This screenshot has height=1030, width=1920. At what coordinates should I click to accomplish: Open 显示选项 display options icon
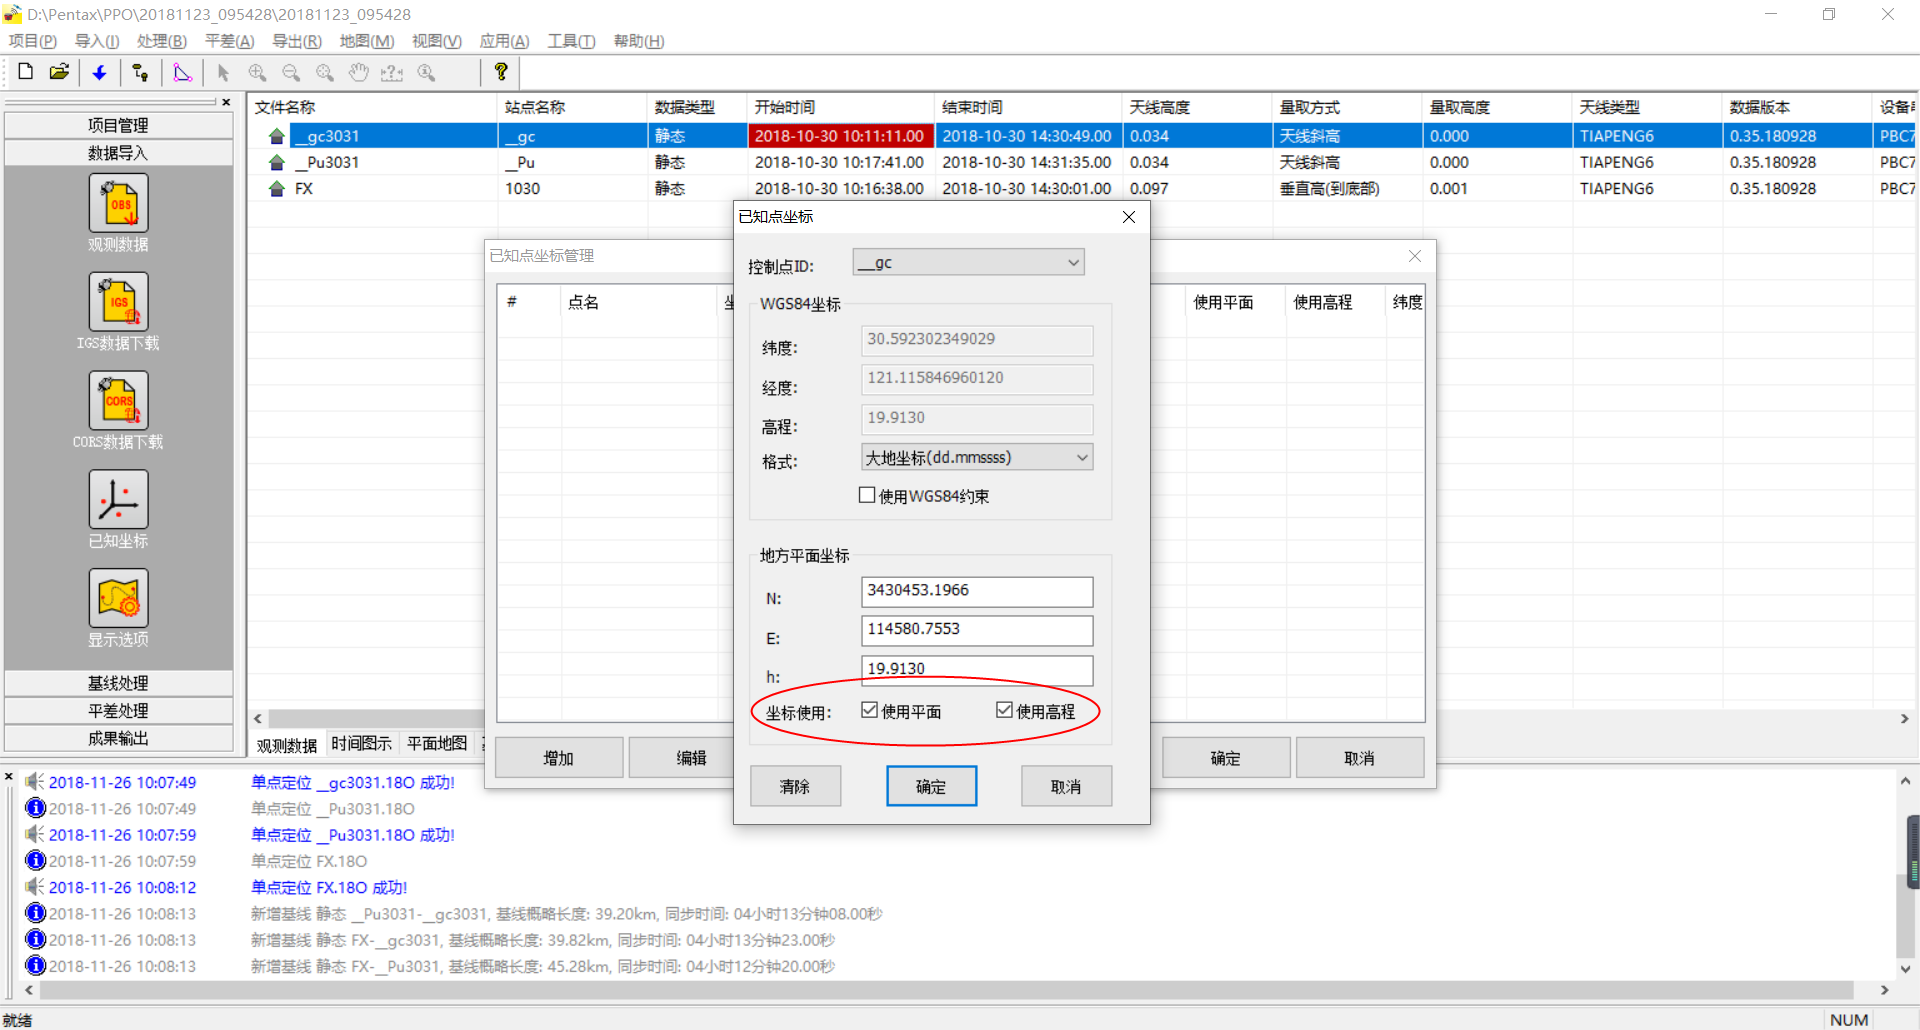pyautogui.click(x=118, y=598)
